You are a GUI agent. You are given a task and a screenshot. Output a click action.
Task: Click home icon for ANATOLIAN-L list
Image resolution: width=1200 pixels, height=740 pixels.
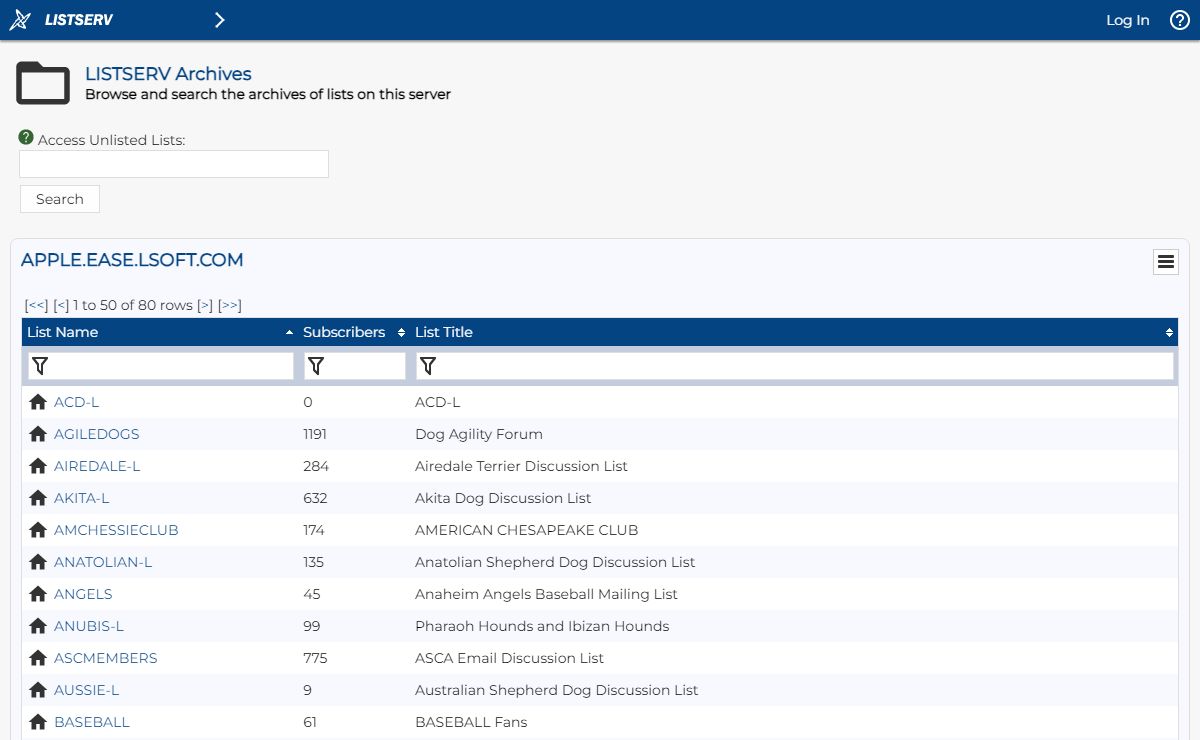pos(38,562)
